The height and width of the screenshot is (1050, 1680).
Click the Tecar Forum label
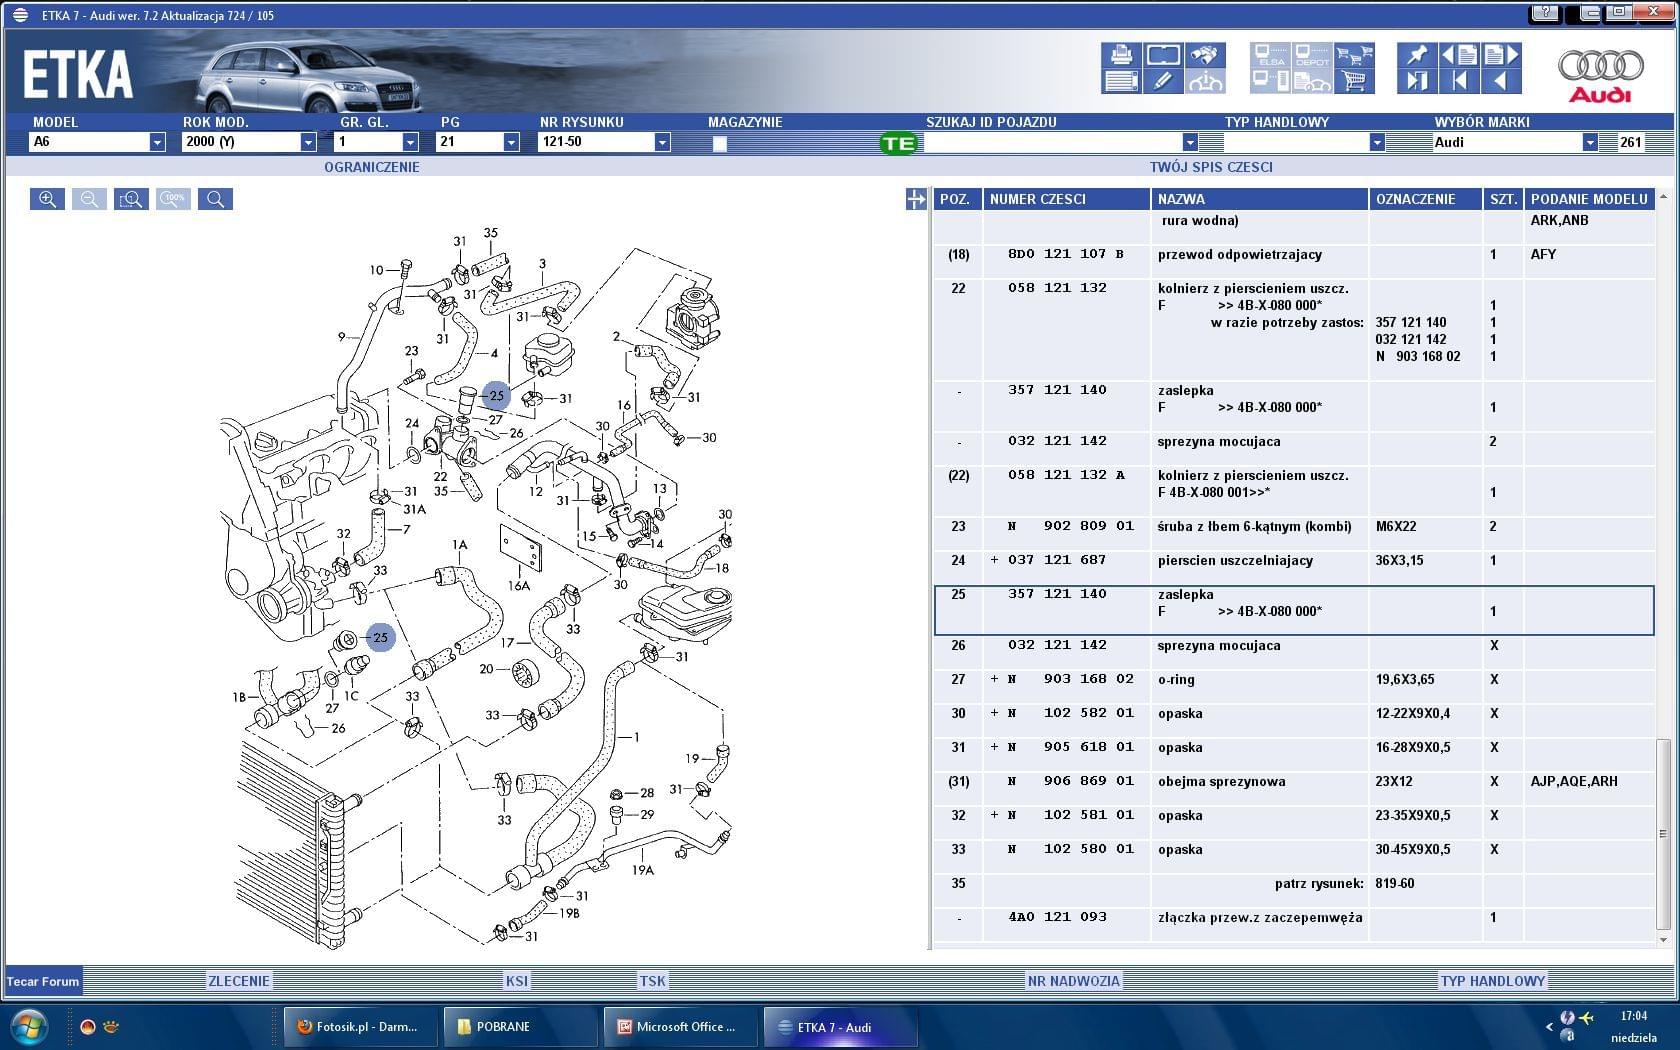[43, 981]
